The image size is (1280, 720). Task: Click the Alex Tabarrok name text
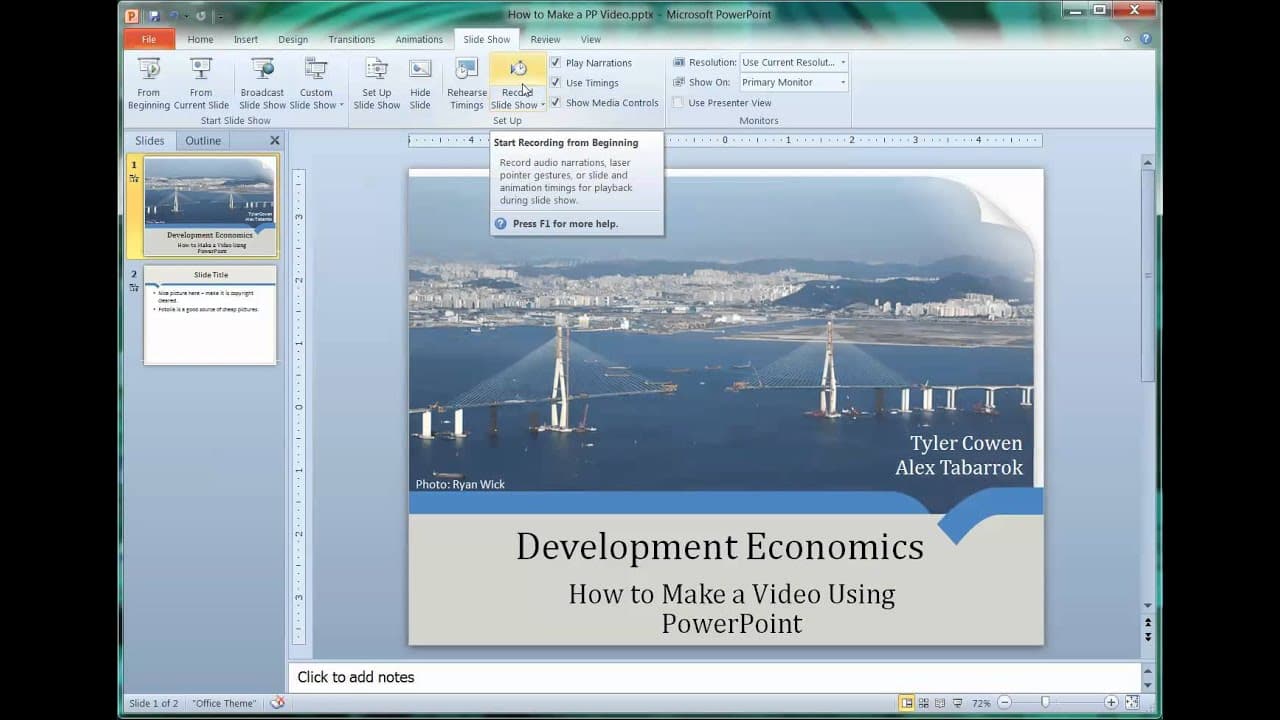point(959,467)
